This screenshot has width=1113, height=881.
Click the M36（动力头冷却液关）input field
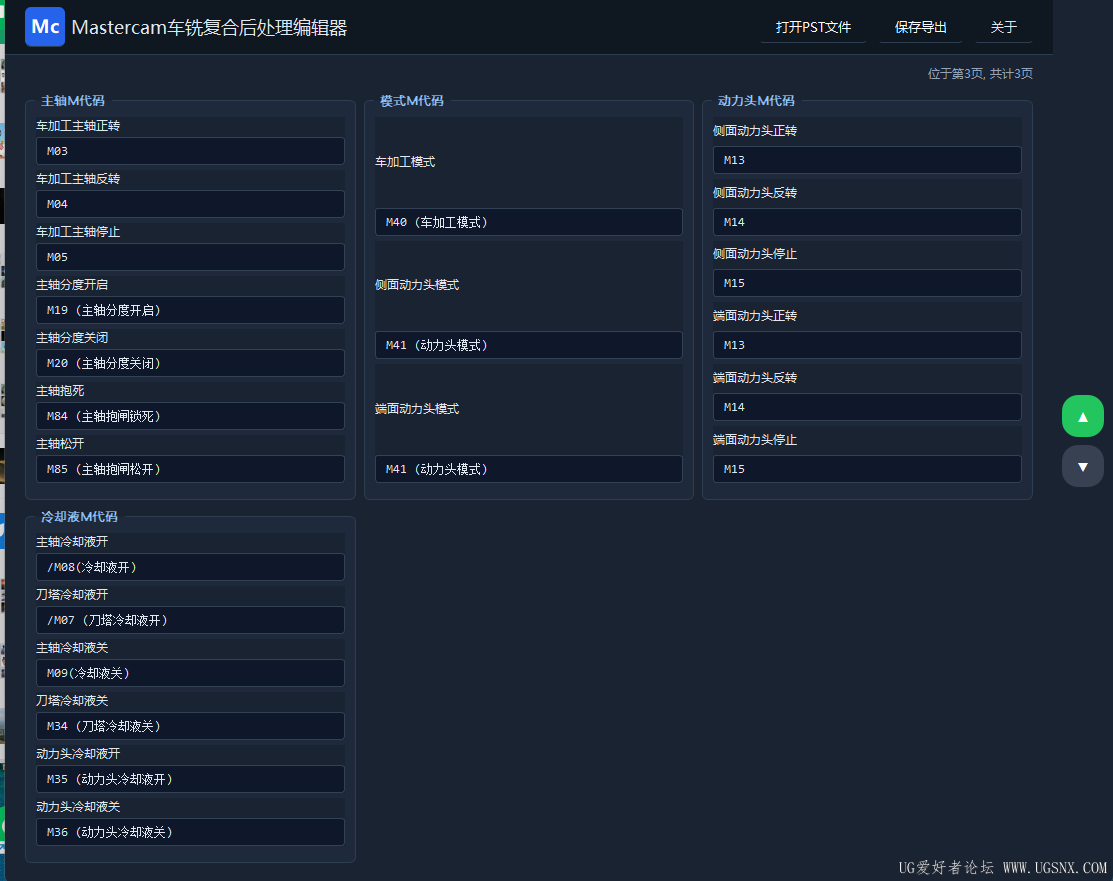tap(190, 832)
